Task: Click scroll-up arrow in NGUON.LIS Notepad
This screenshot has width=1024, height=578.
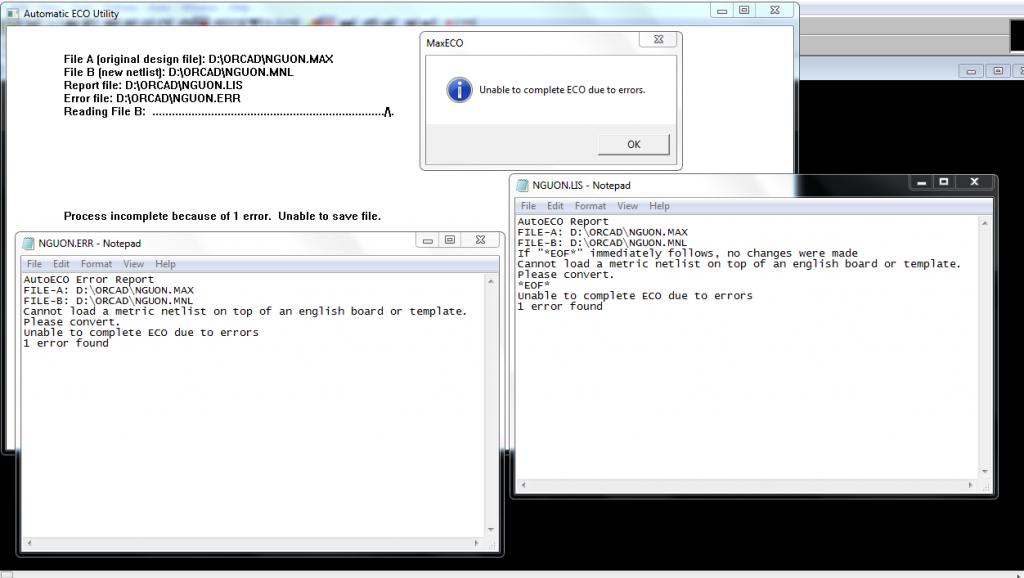Action: point(985,223)
